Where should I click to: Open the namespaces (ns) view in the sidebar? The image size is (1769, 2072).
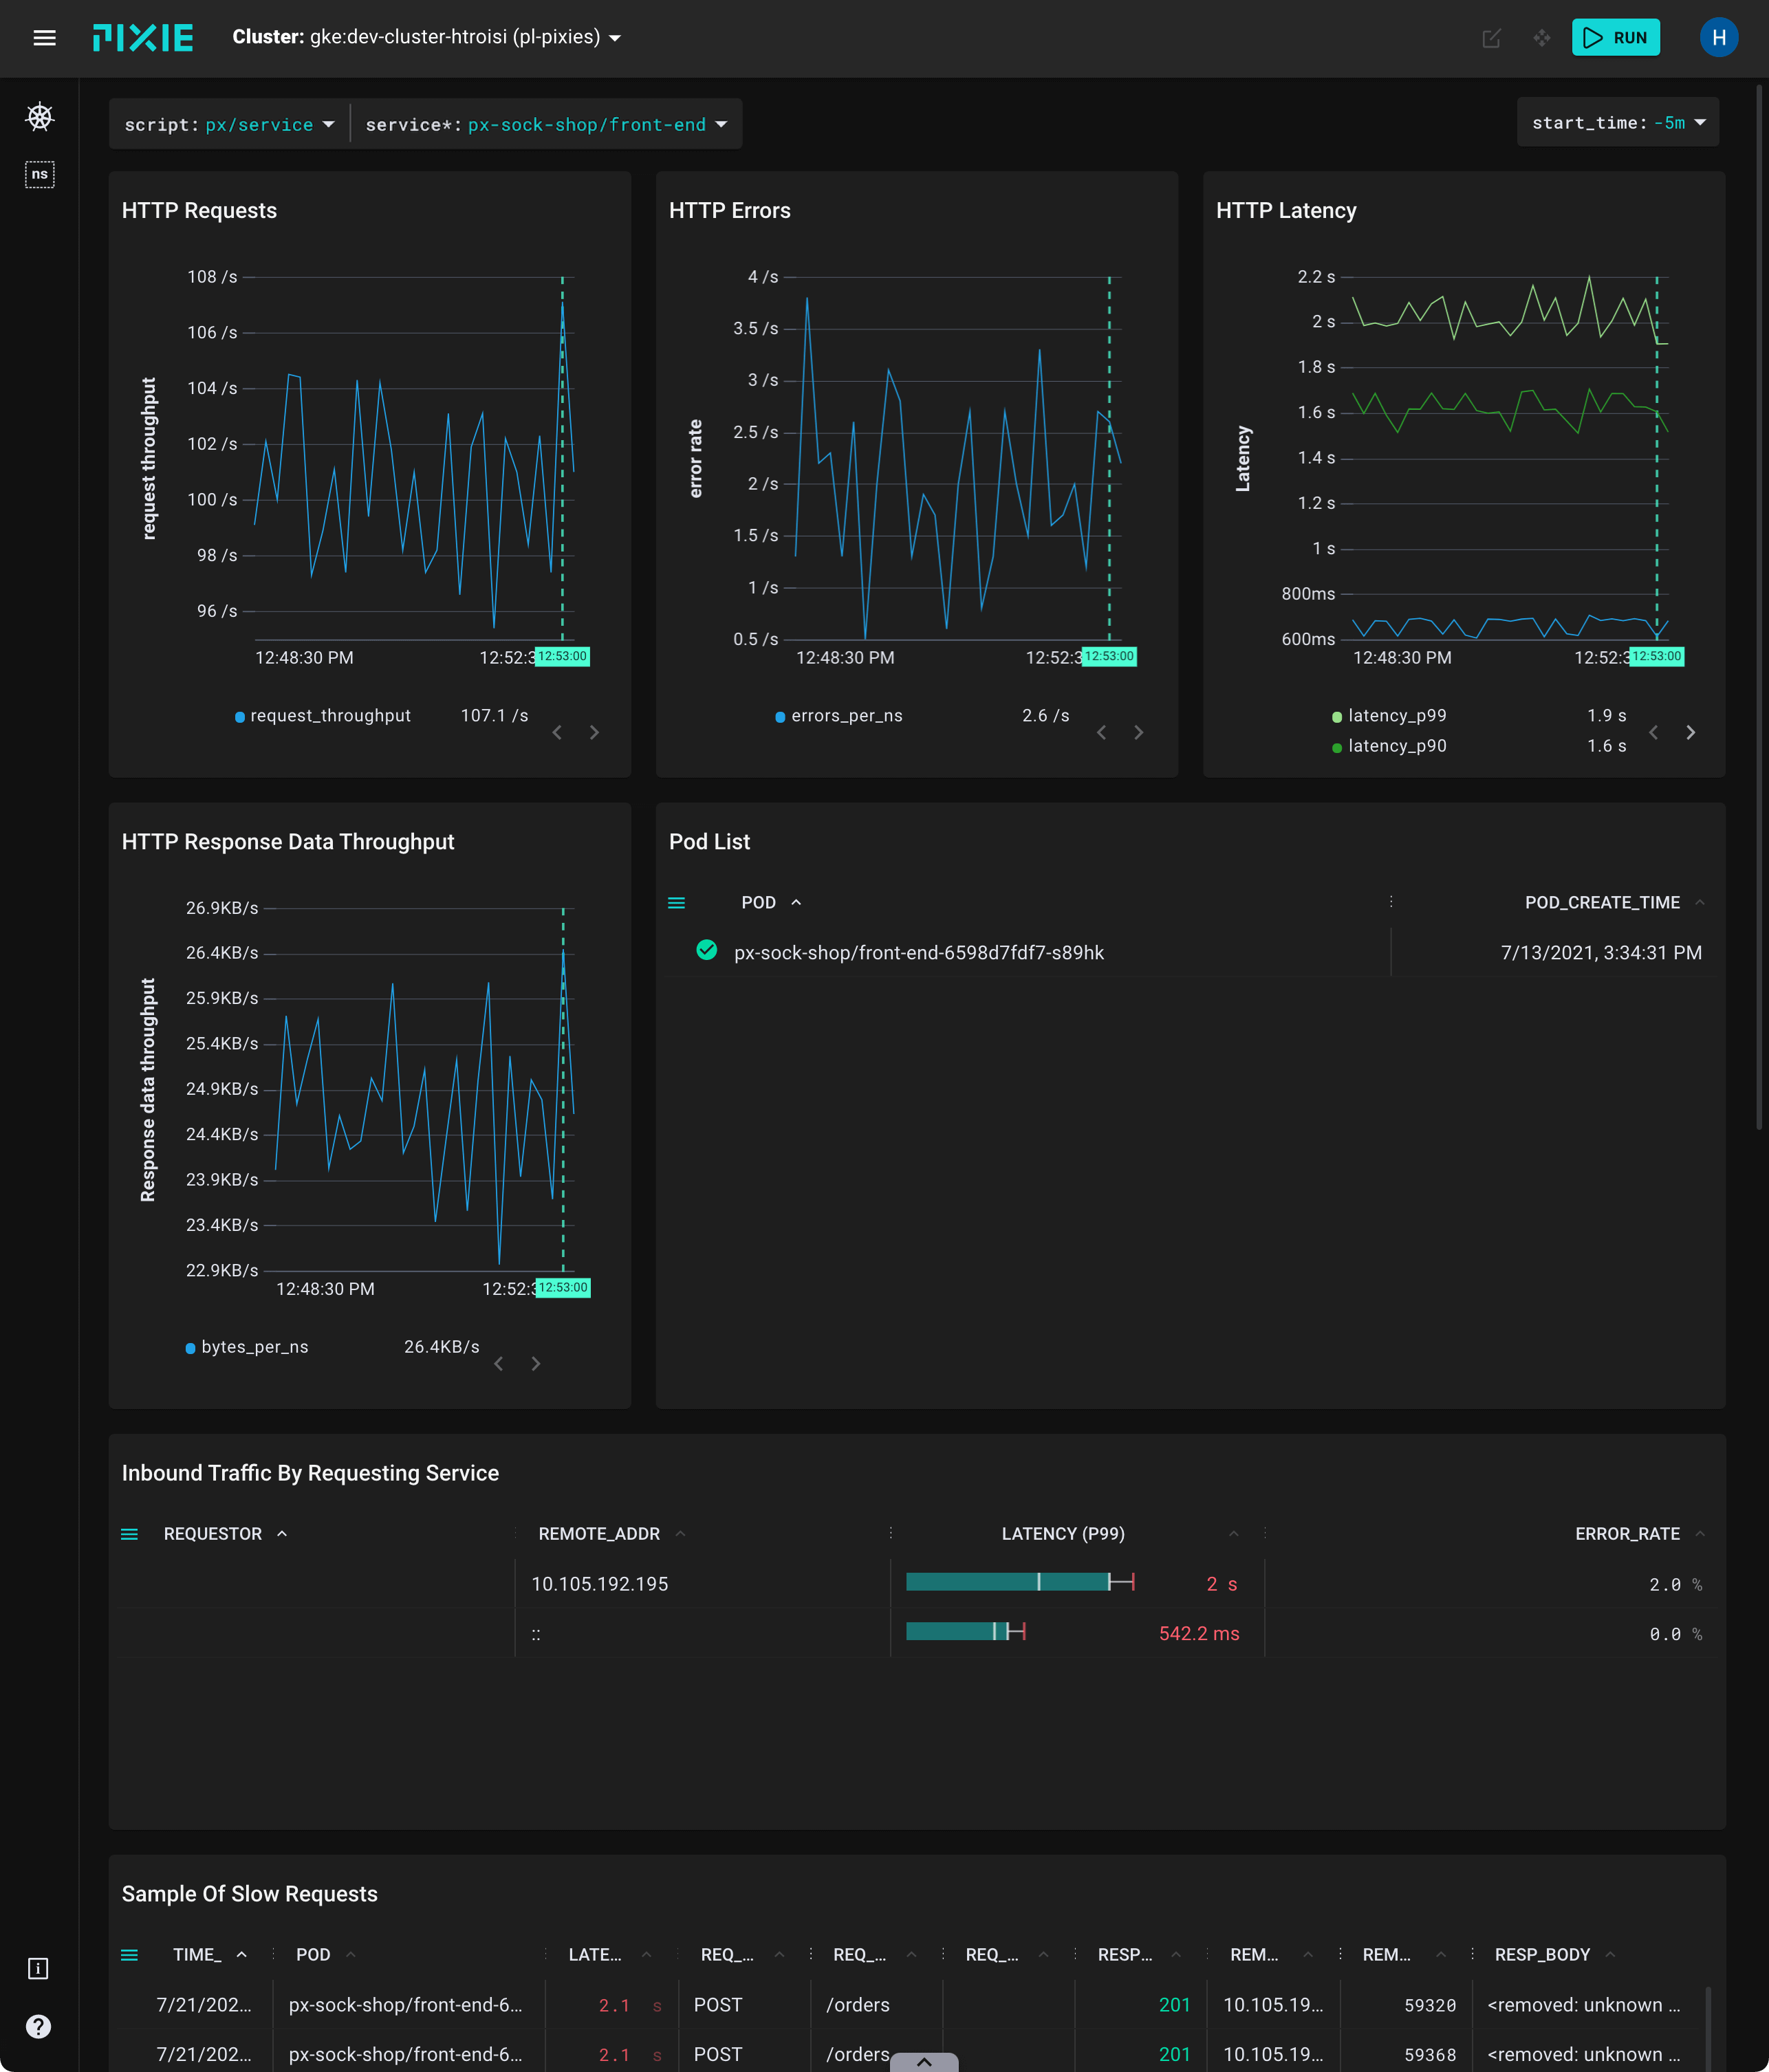point(39,174)
